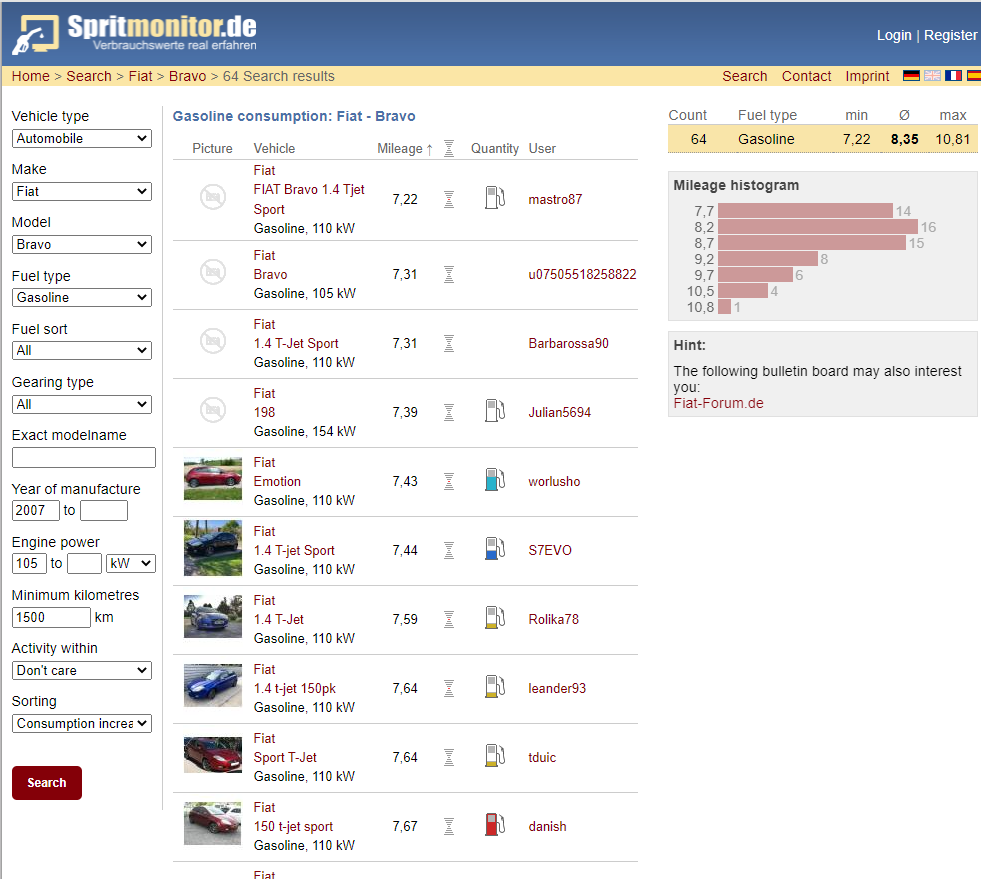Switch language using the German flag
Screen dimensions: 981x879
click(x=911, y=76)
